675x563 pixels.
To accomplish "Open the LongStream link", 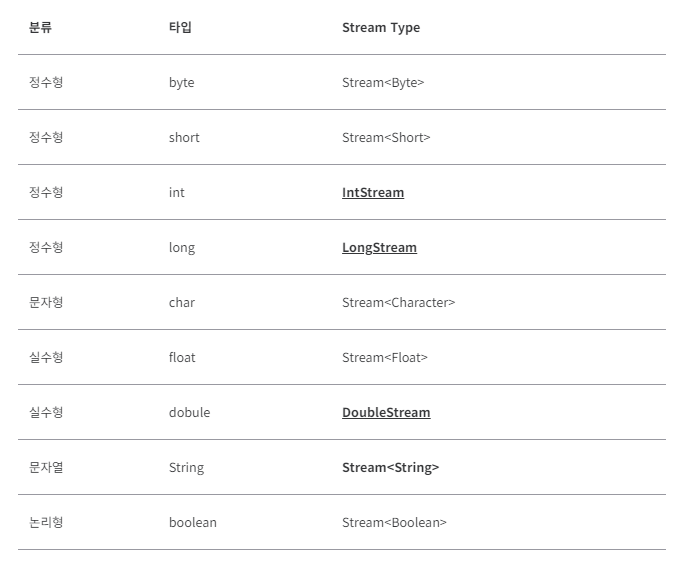I will 379,248.
